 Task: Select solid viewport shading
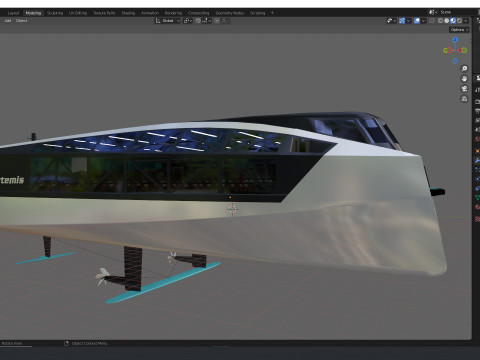pyautogui.click(x=447, y=21)
